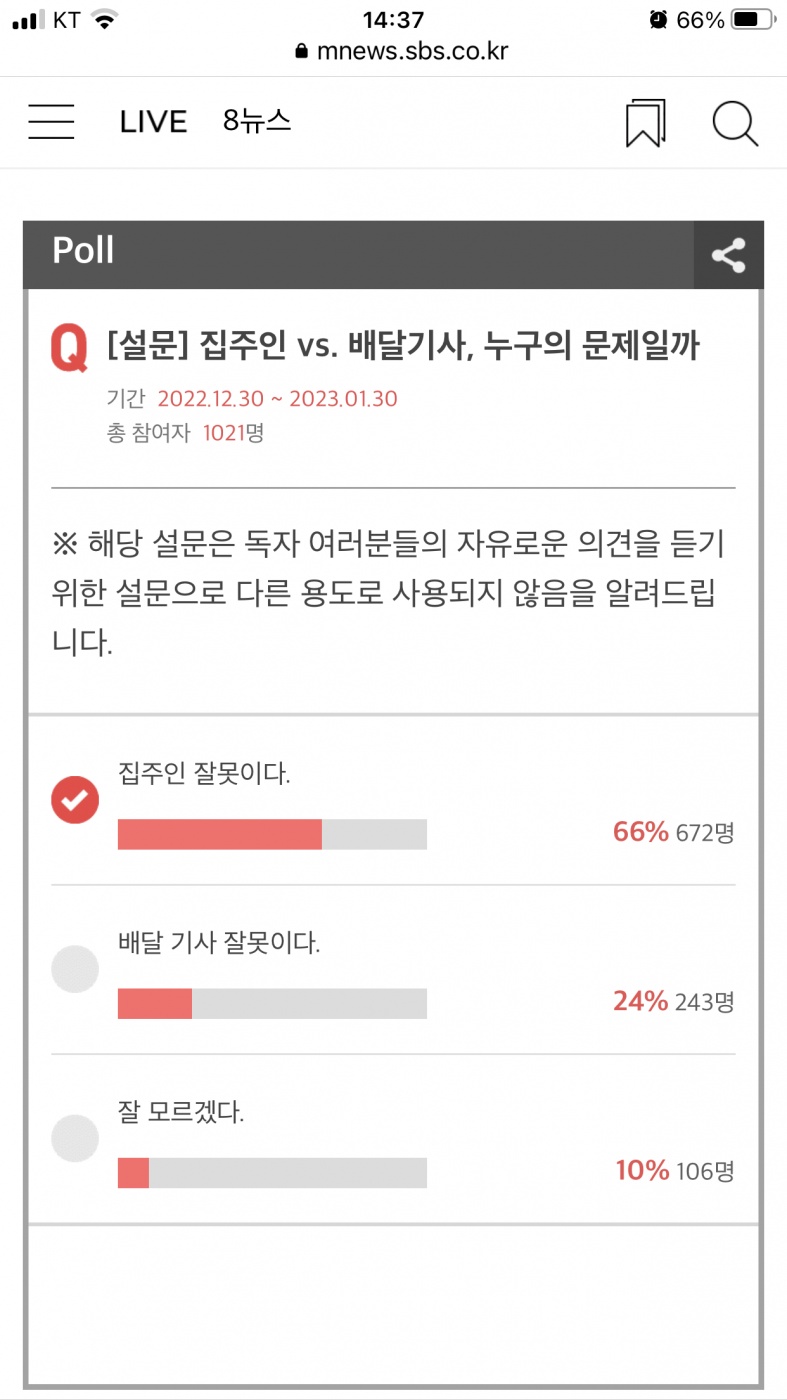Tap the '잘 모르겠다.' answer label
Screen dimensions: 787x1400
181,1112
